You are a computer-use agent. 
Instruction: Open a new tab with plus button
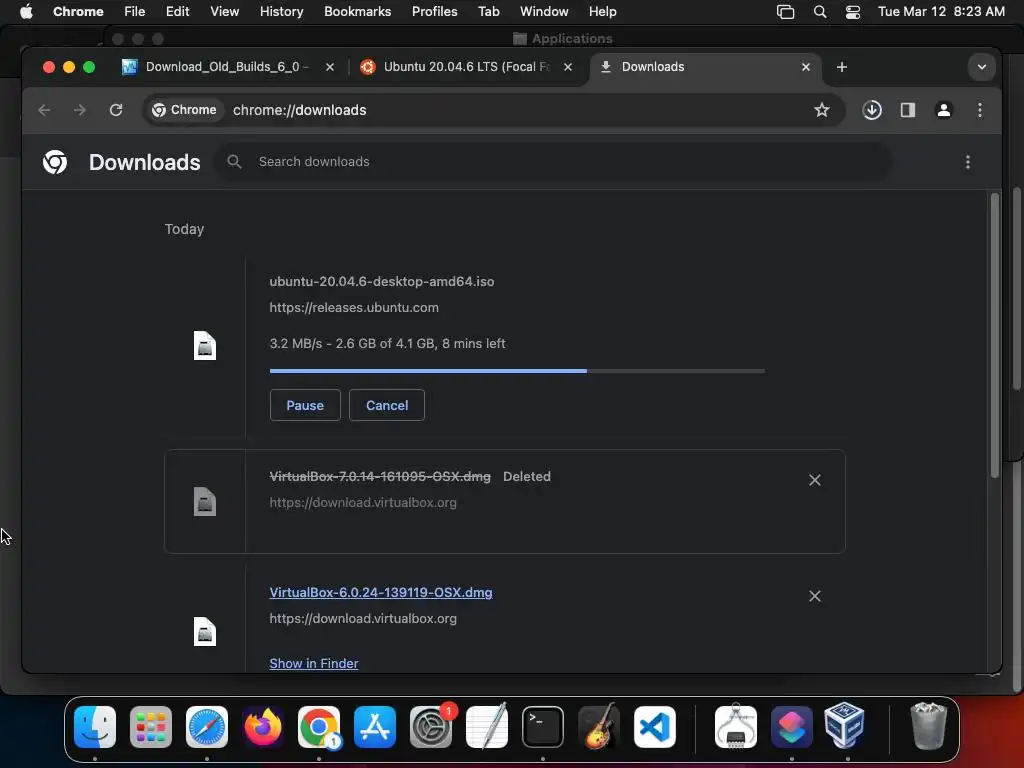coord(842,67)
